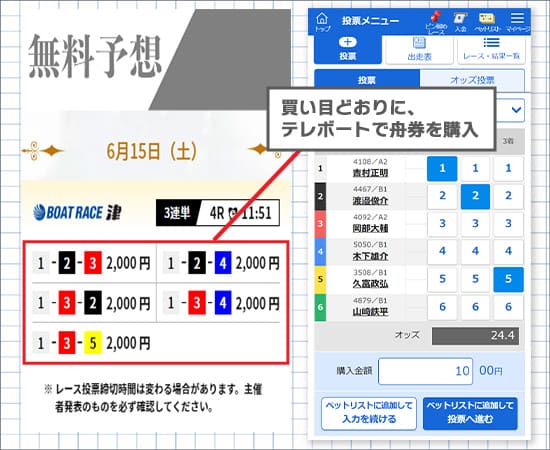Toggle boat 1 for second place

click(475, 169)
